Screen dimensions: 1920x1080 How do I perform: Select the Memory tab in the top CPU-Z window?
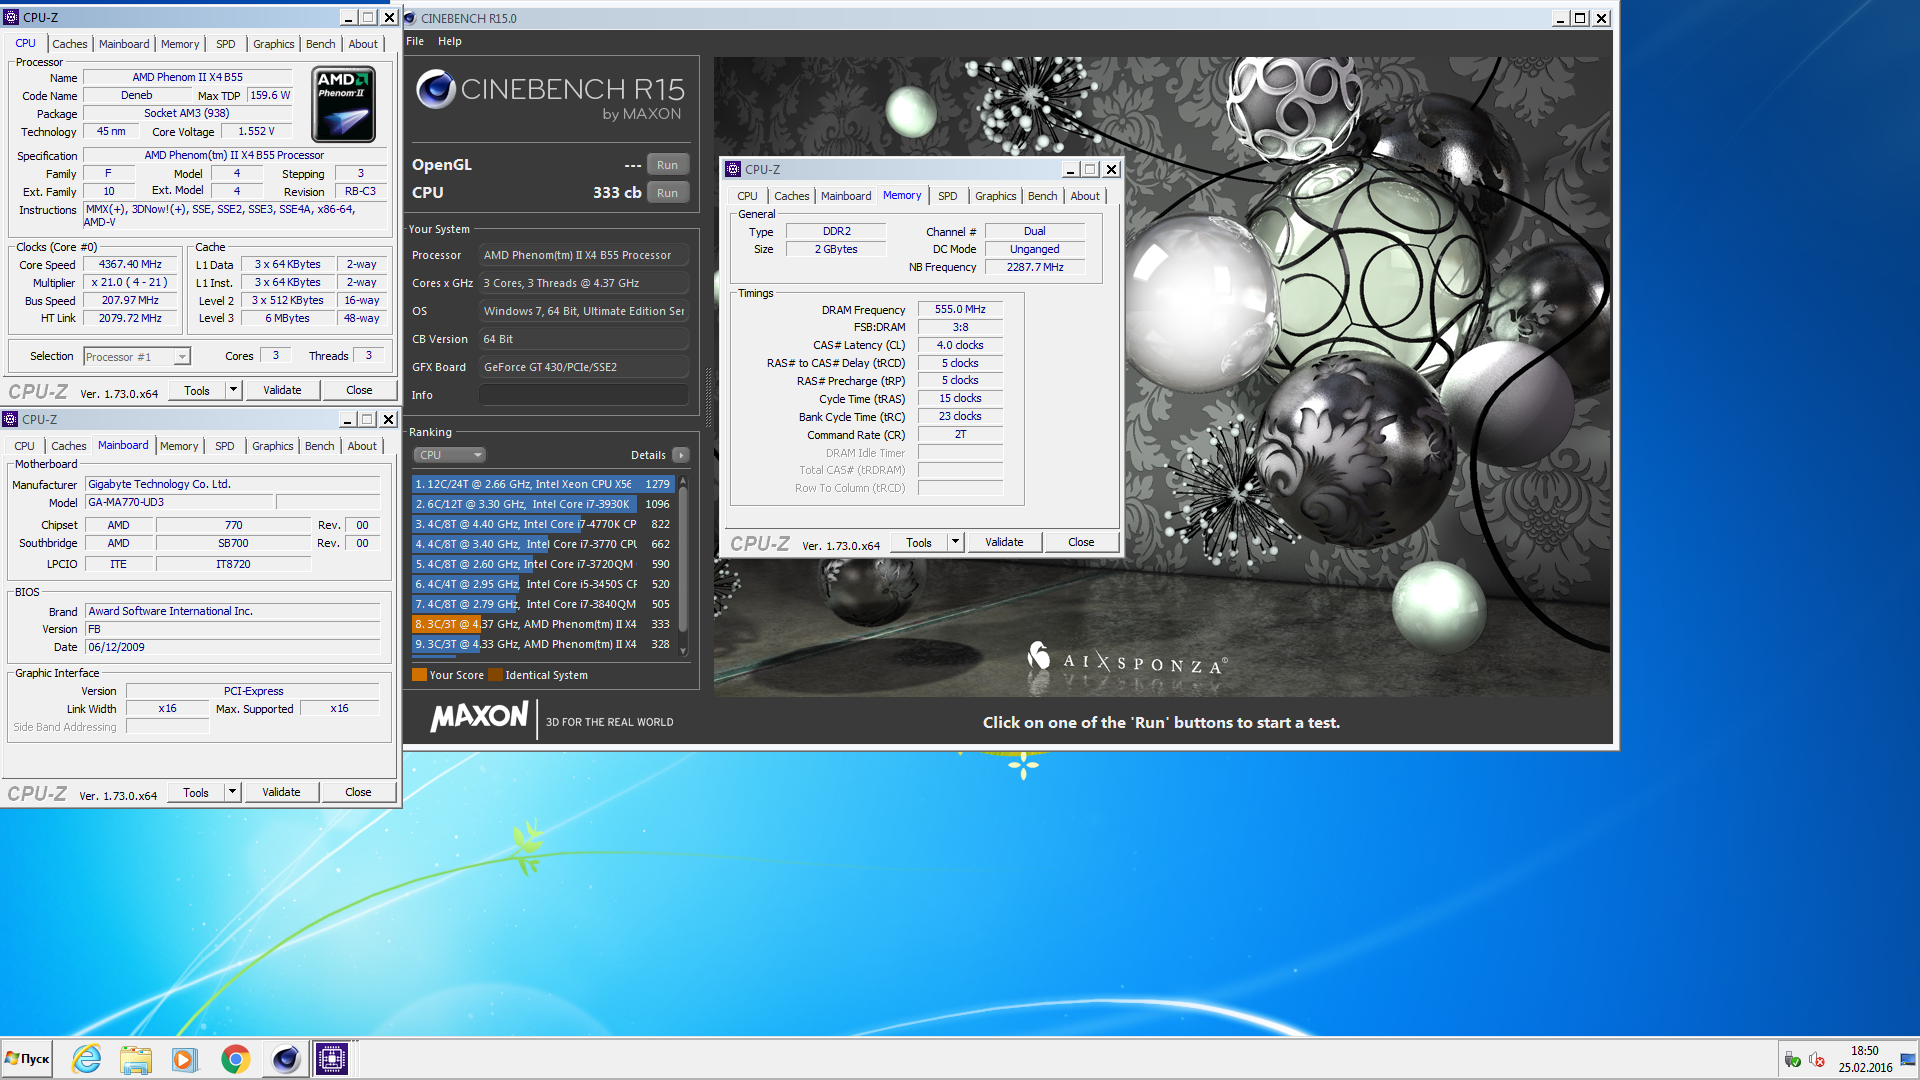click(180, 44)
